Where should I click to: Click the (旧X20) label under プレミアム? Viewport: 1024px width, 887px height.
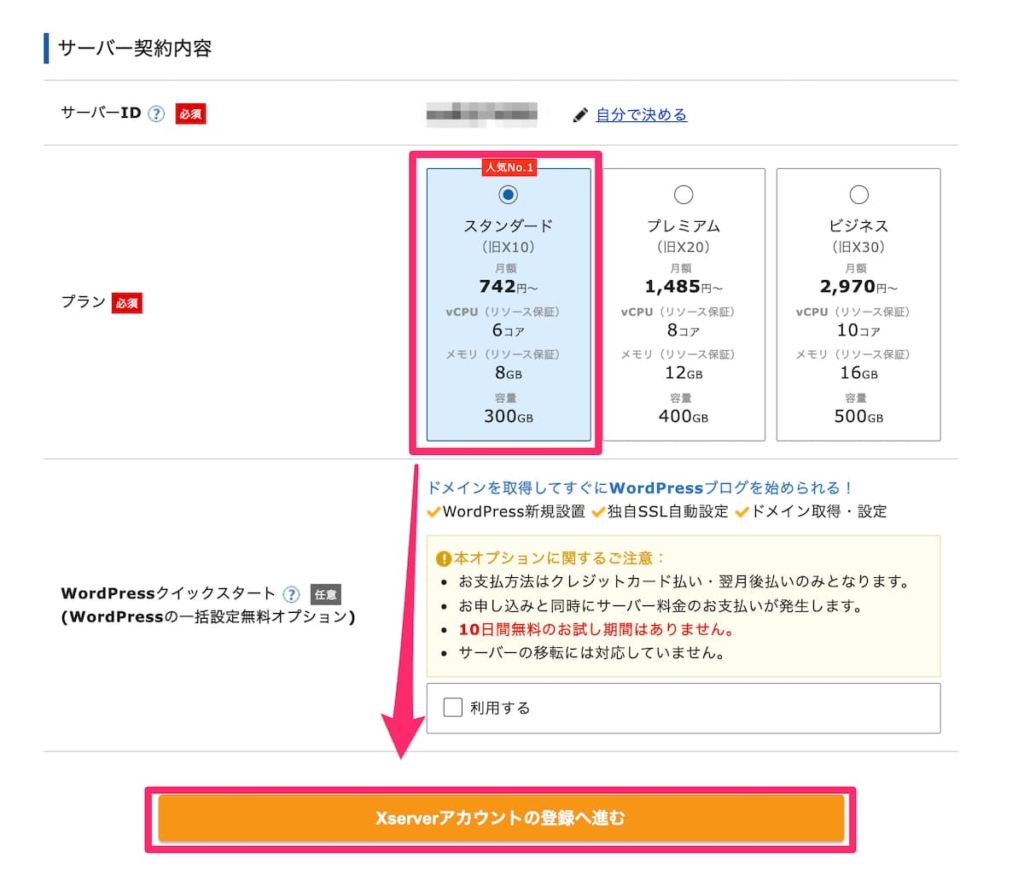pyautogui.click(x=683, y=247)
